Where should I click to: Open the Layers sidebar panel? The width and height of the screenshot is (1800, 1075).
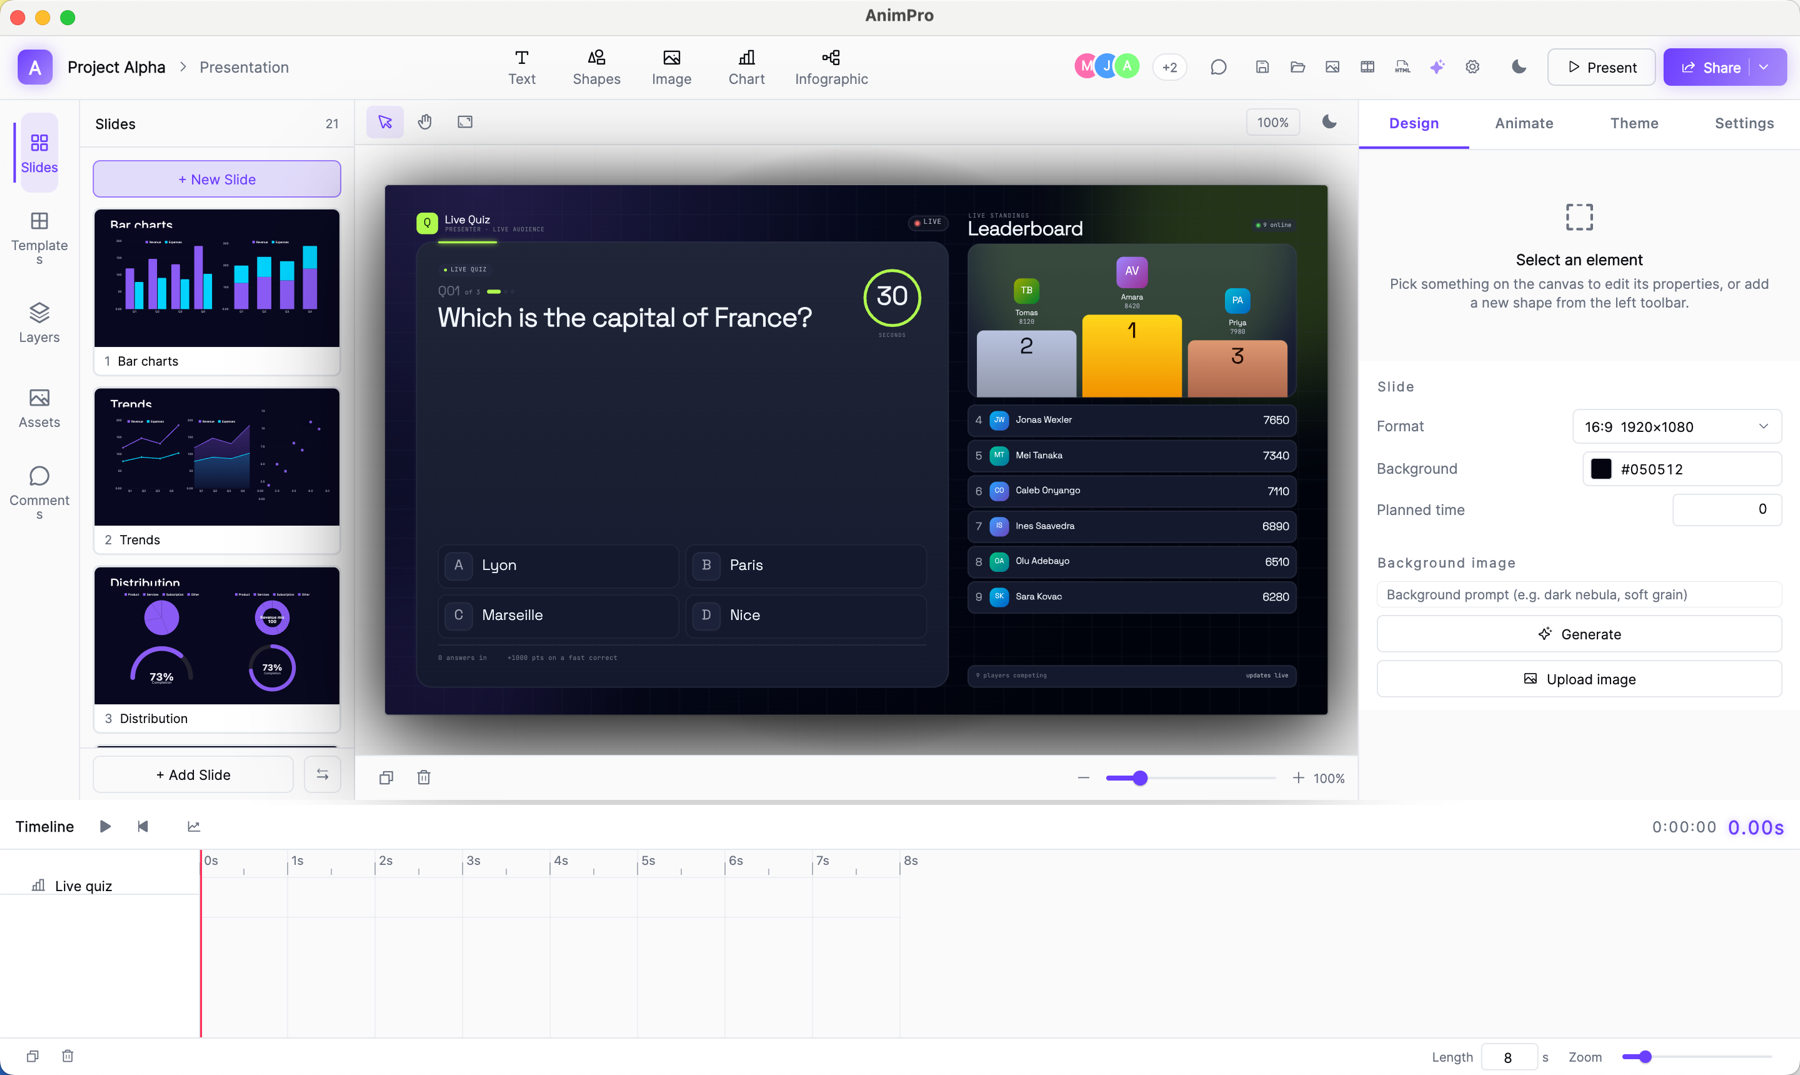(39, 323)
